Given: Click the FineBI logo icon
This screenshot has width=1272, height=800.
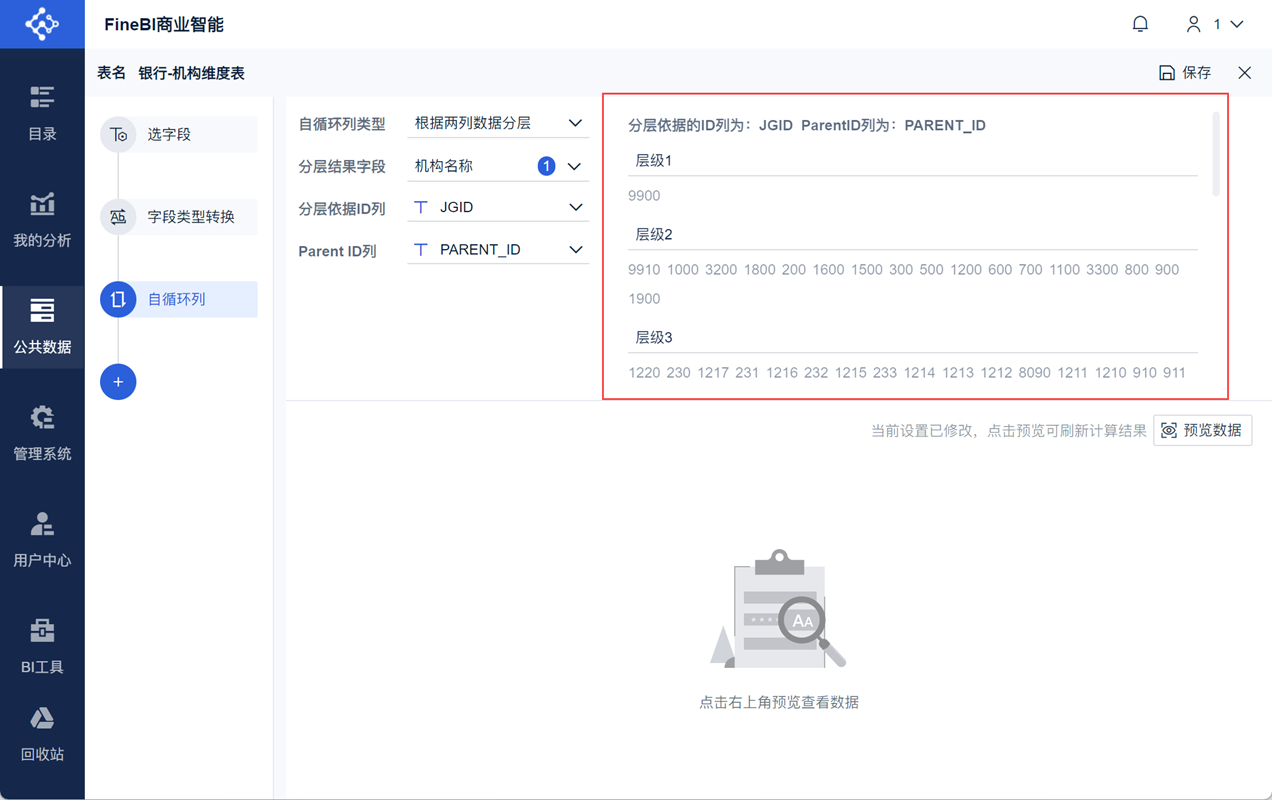Looking at the screenshot, I should point(42,24).
